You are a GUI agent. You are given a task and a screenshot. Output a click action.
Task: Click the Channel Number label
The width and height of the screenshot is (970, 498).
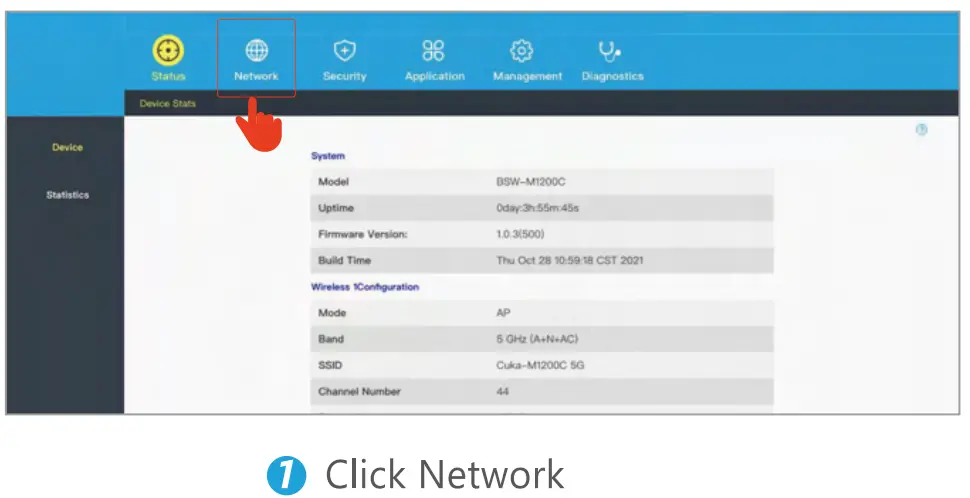tap(359, 392)
